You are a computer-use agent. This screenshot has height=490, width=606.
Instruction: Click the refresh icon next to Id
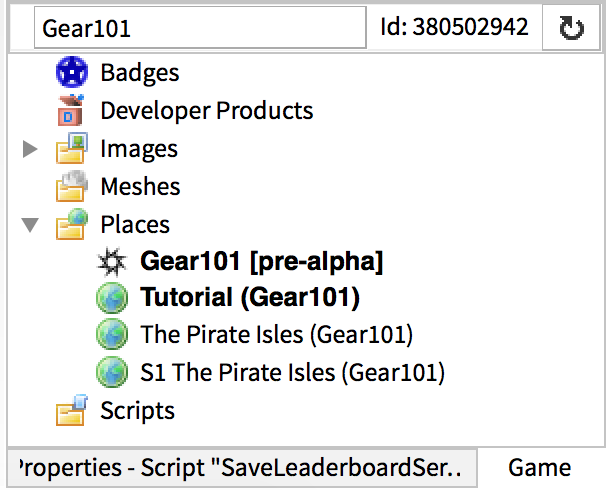pos(570,28)
